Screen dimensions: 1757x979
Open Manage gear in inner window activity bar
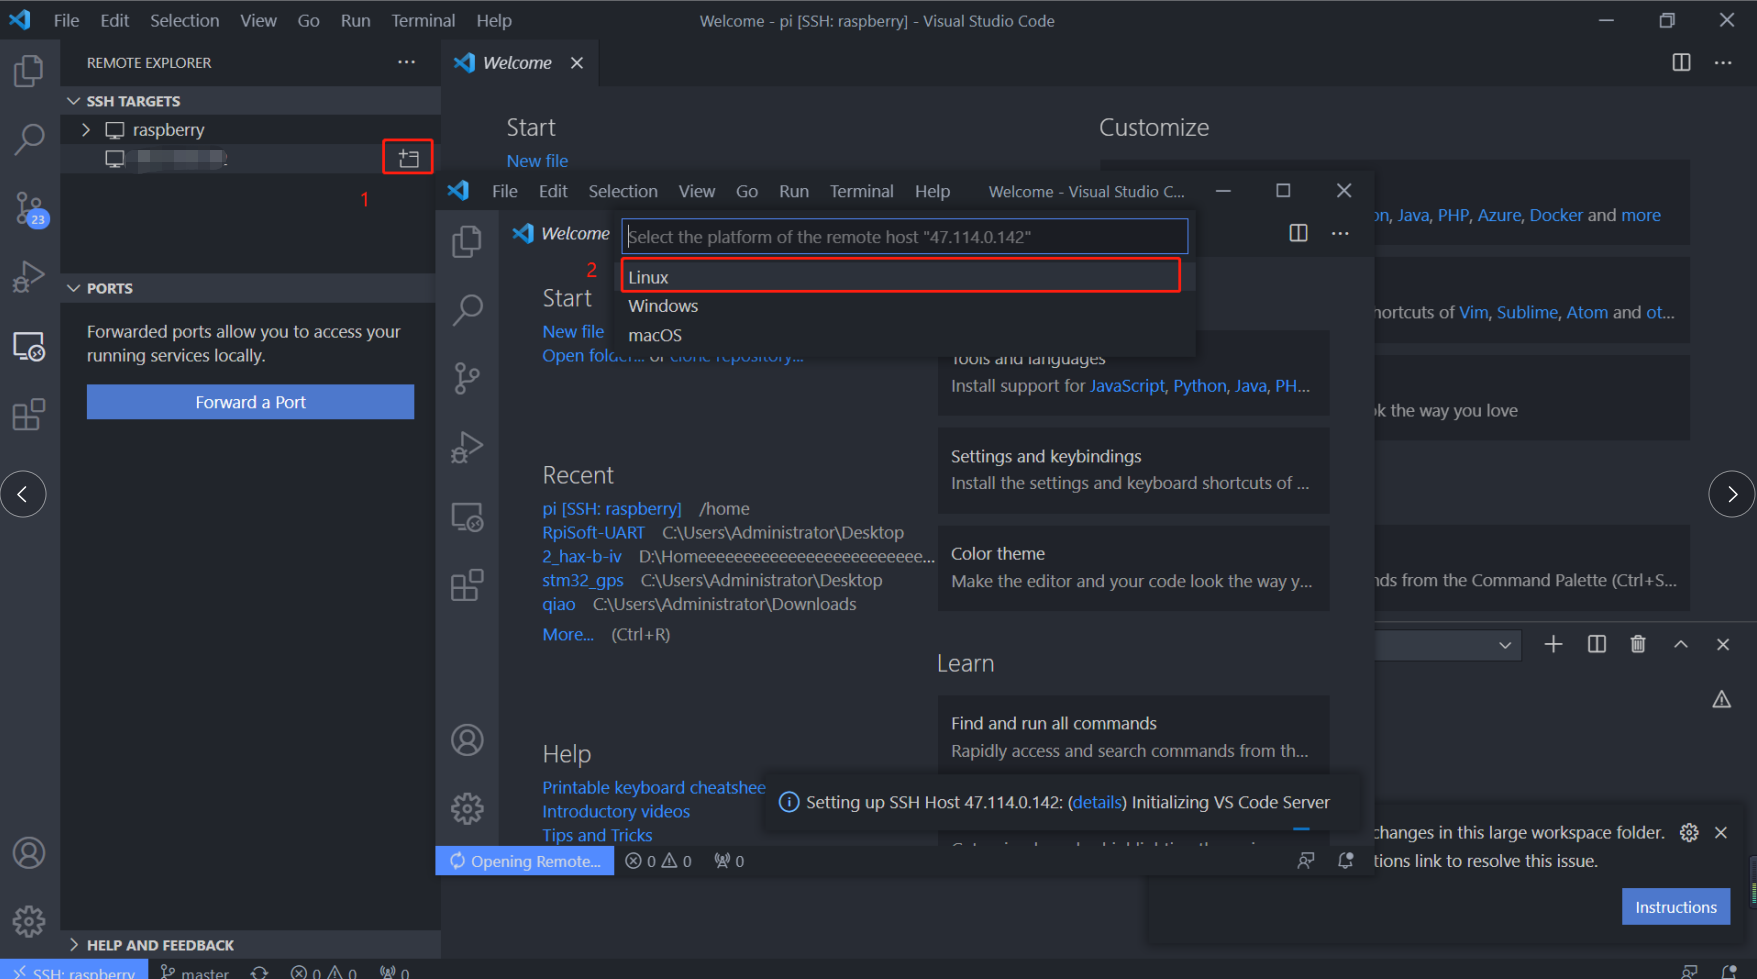click(x=467, y=808)
